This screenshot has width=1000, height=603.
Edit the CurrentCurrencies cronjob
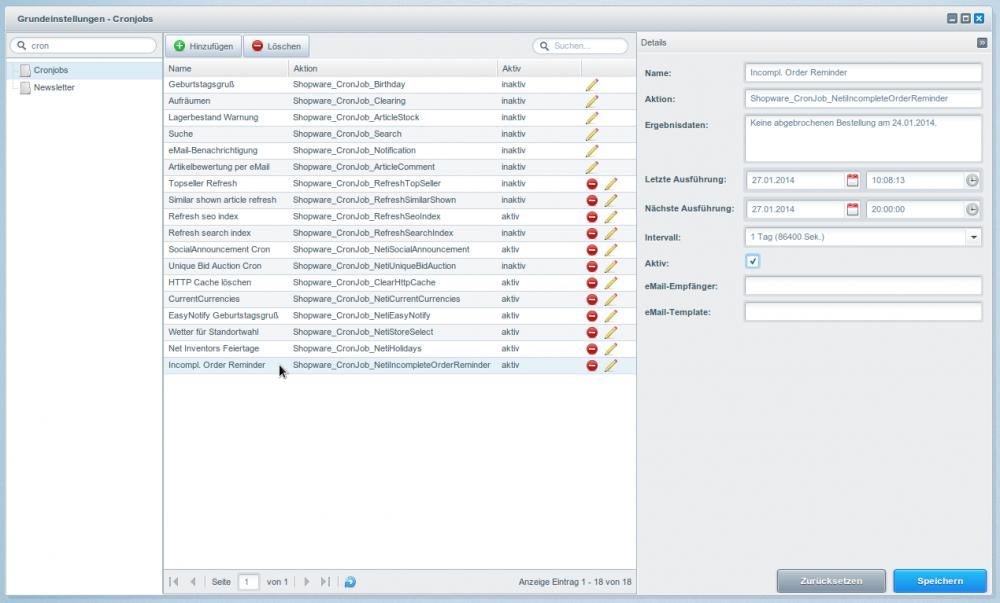[x=610, y=300]
